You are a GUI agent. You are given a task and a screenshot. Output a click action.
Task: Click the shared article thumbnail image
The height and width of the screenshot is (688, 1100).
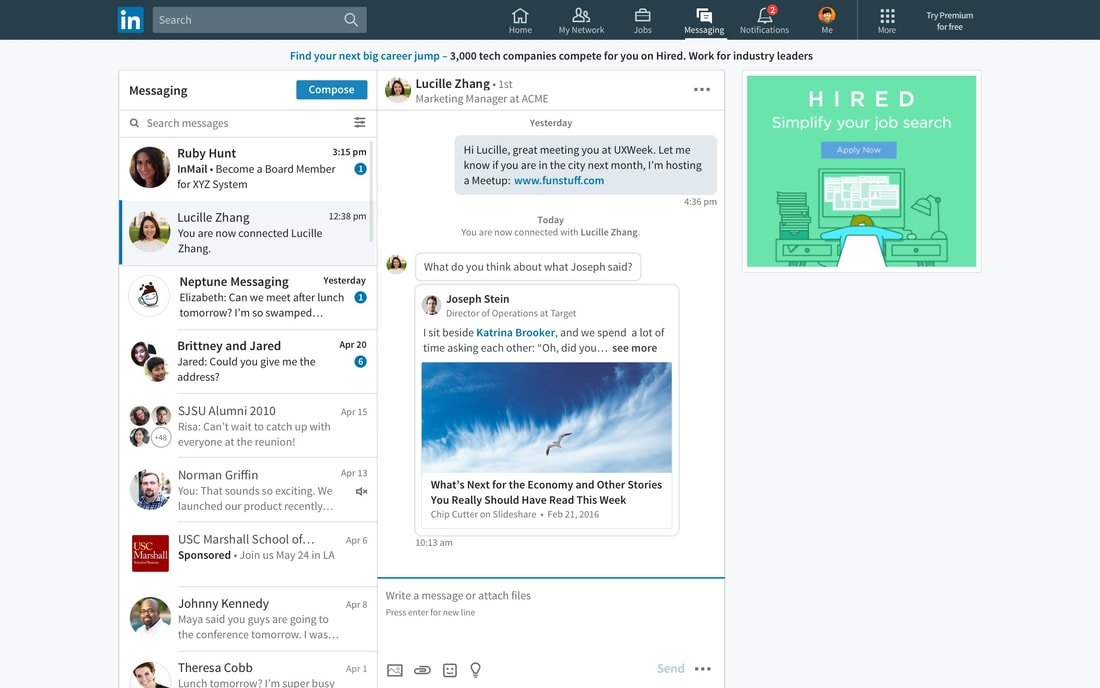point(546,413)
